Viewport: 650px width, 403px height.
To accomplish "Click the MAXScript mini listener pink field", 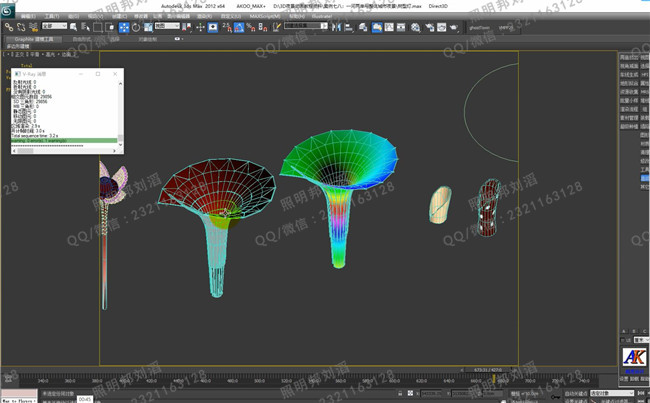I will point(19,393).
